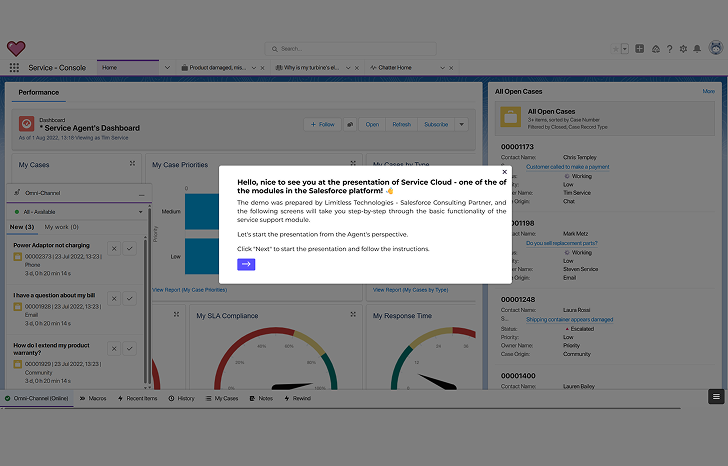Image resolution: width=728 pixels, height=466 pixels.
Task: Close the welcome popup with the X
Action: [505, 172]
